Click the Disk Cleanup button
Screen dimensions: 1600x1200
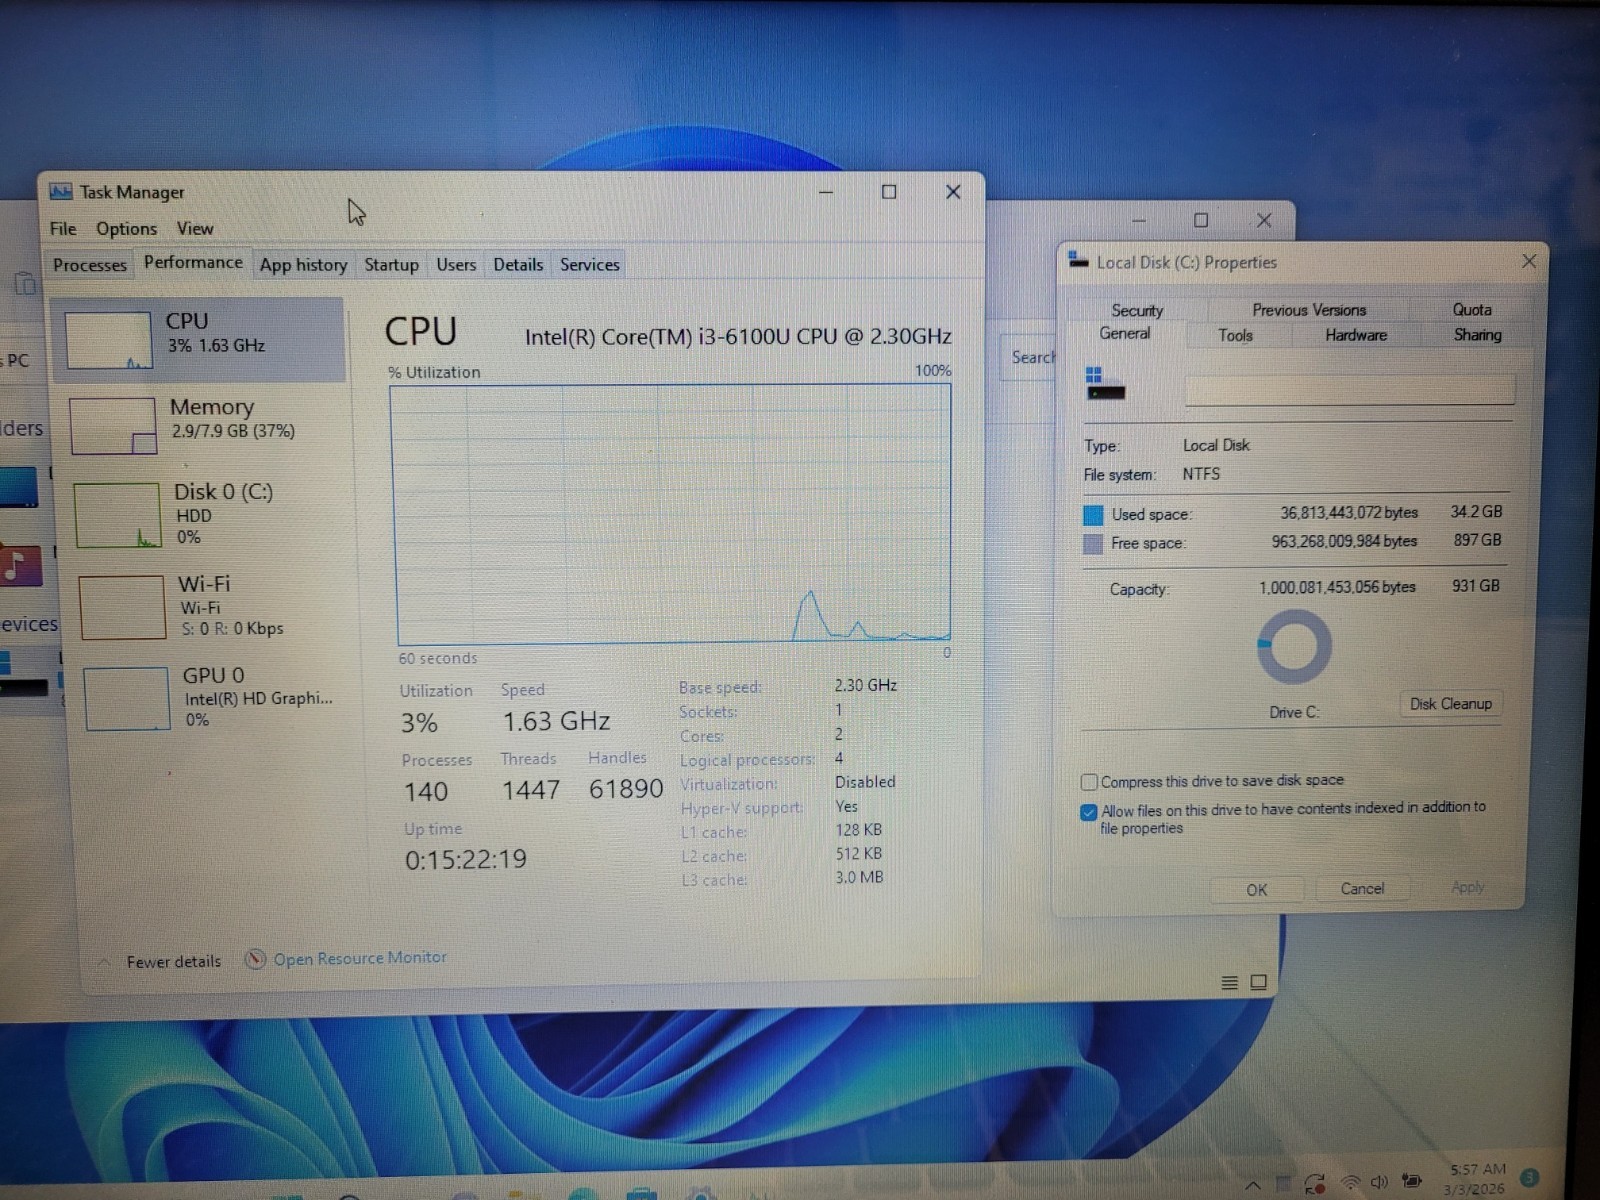(x=1450, y=704)
